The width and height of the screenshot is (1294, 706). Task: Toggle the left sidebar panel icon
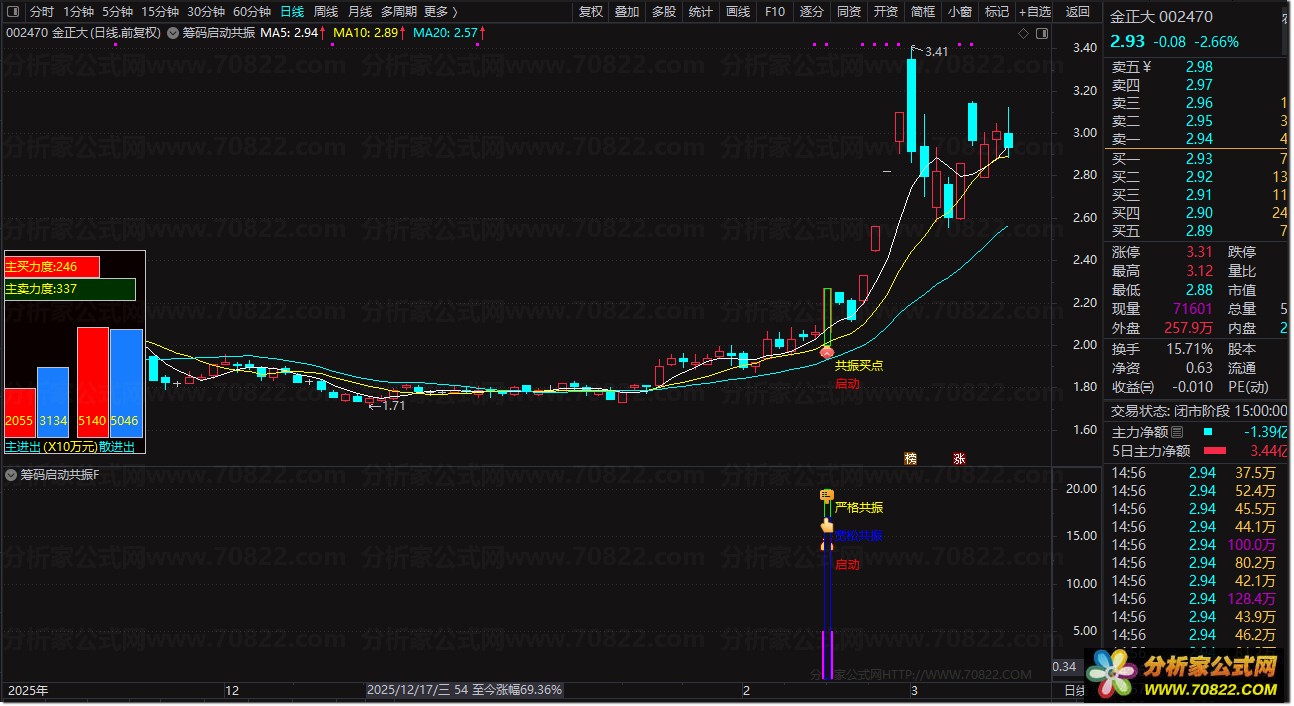(x=13, y=12)
